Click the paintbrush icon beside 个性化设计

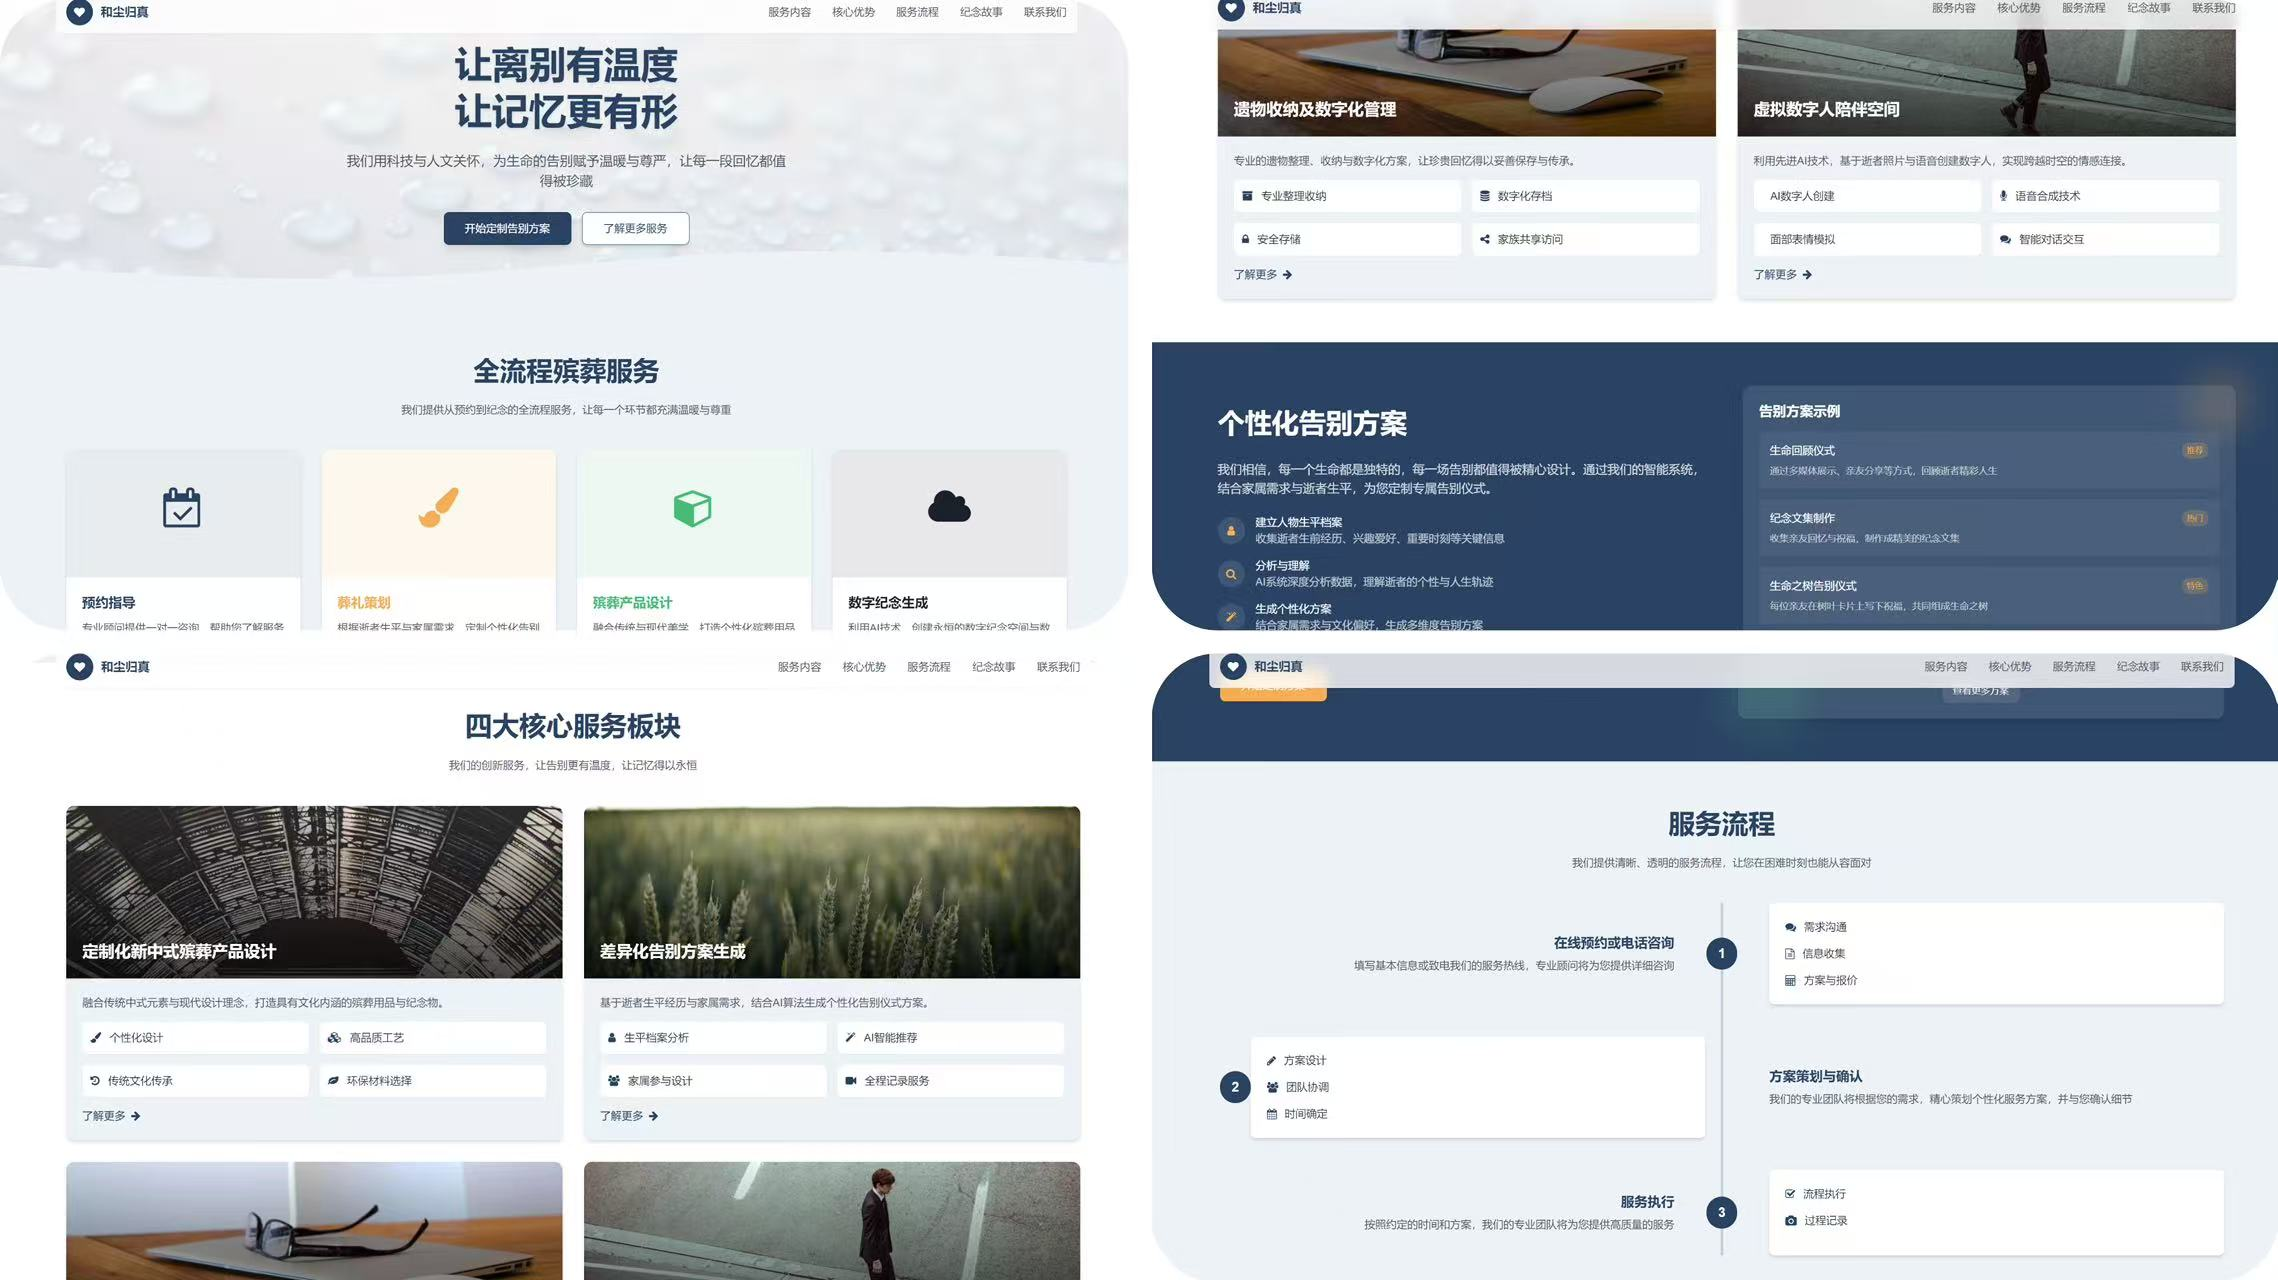96,1038
